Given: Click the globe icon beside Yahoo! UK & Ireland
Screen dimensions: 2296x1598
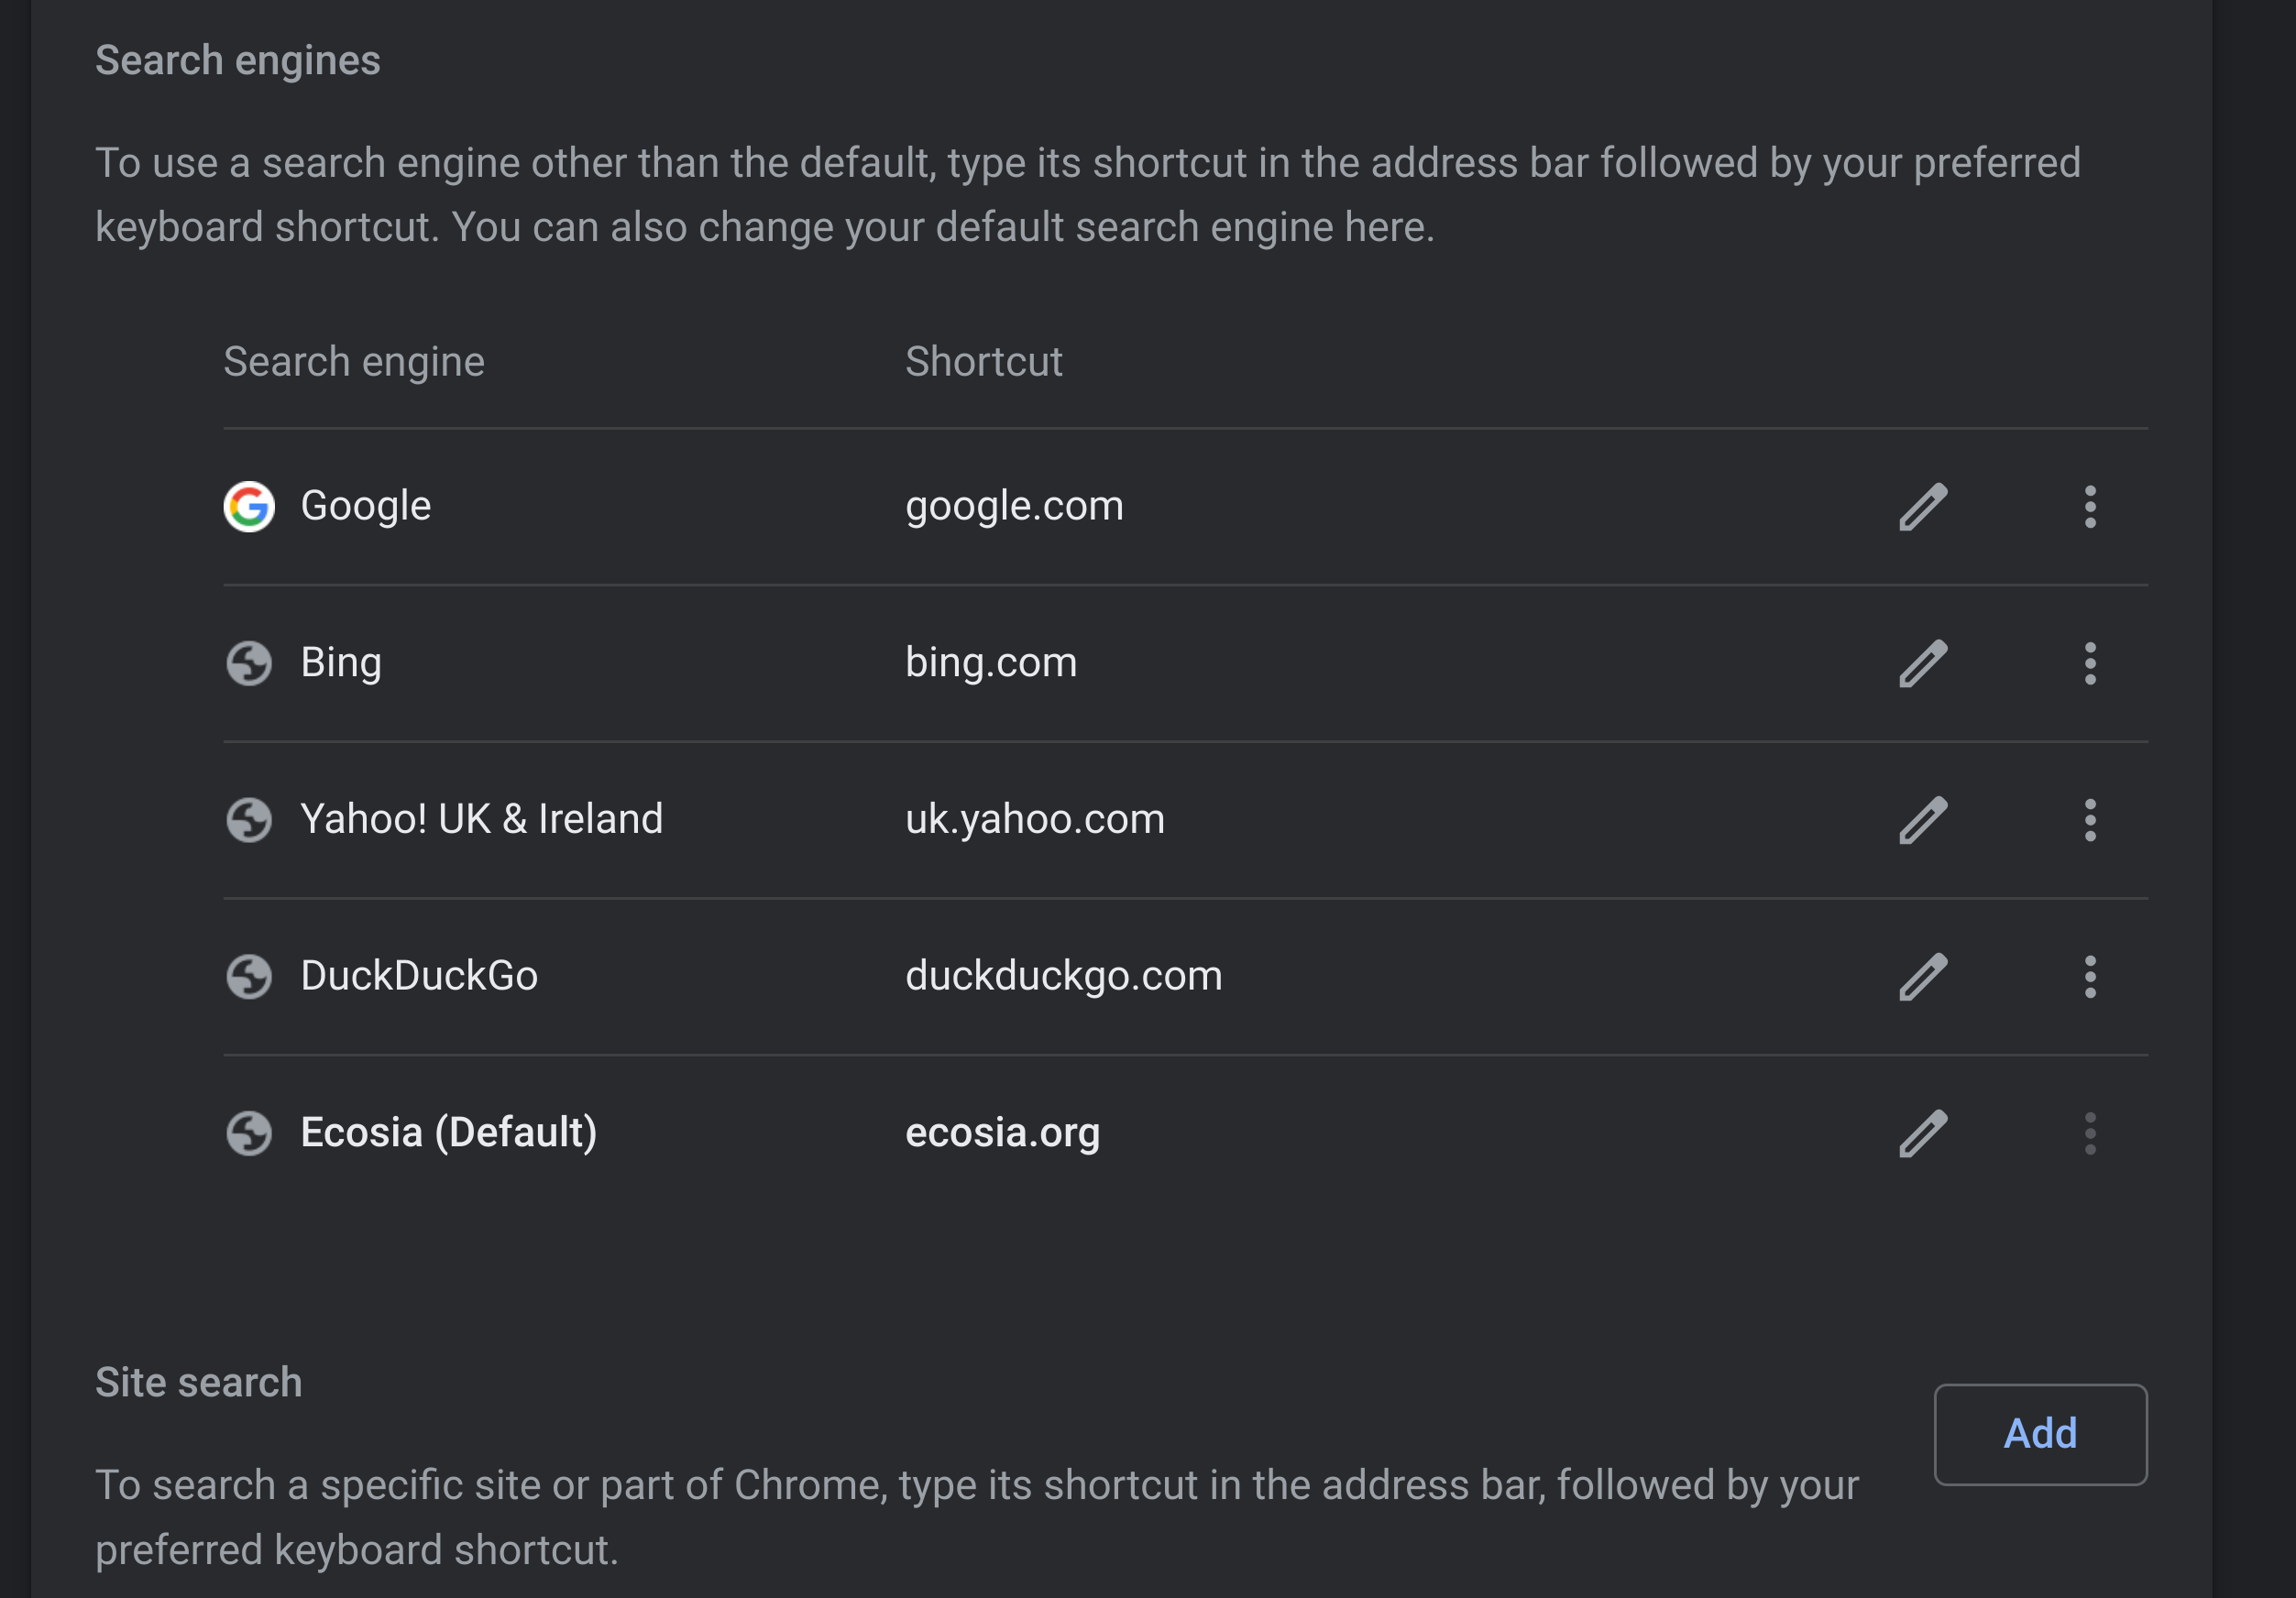Looking at the screenshot, I should 249,820.
